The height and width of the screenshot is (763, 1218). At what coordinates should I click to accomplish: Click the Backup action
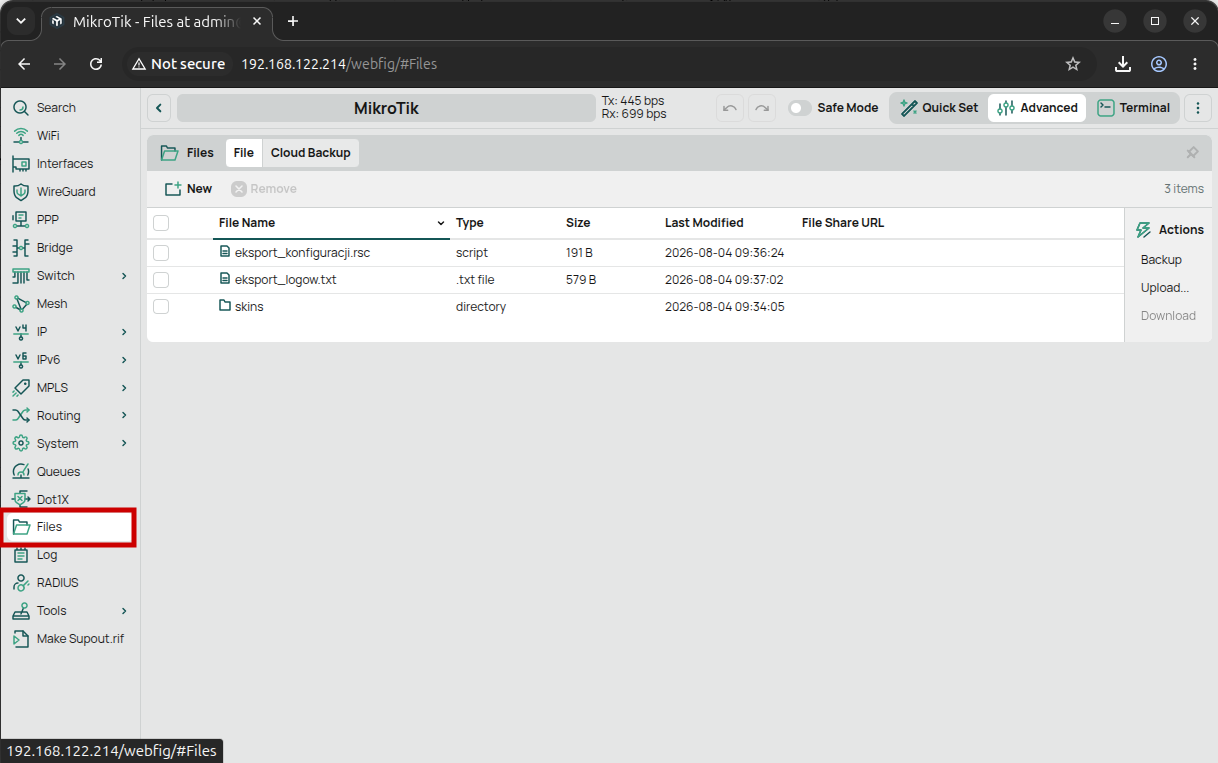pos(1161,260)
